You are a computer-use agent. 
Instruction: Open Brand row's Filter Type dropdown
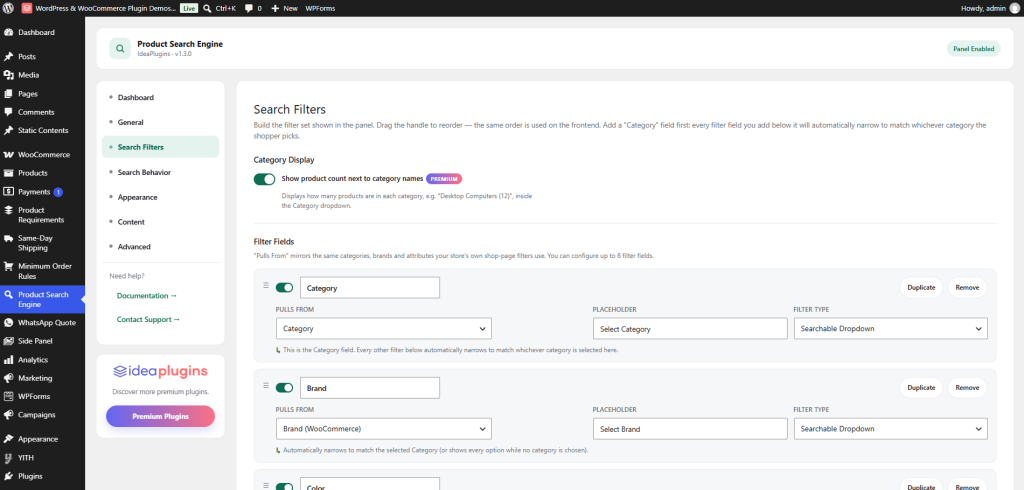[891, 429]
